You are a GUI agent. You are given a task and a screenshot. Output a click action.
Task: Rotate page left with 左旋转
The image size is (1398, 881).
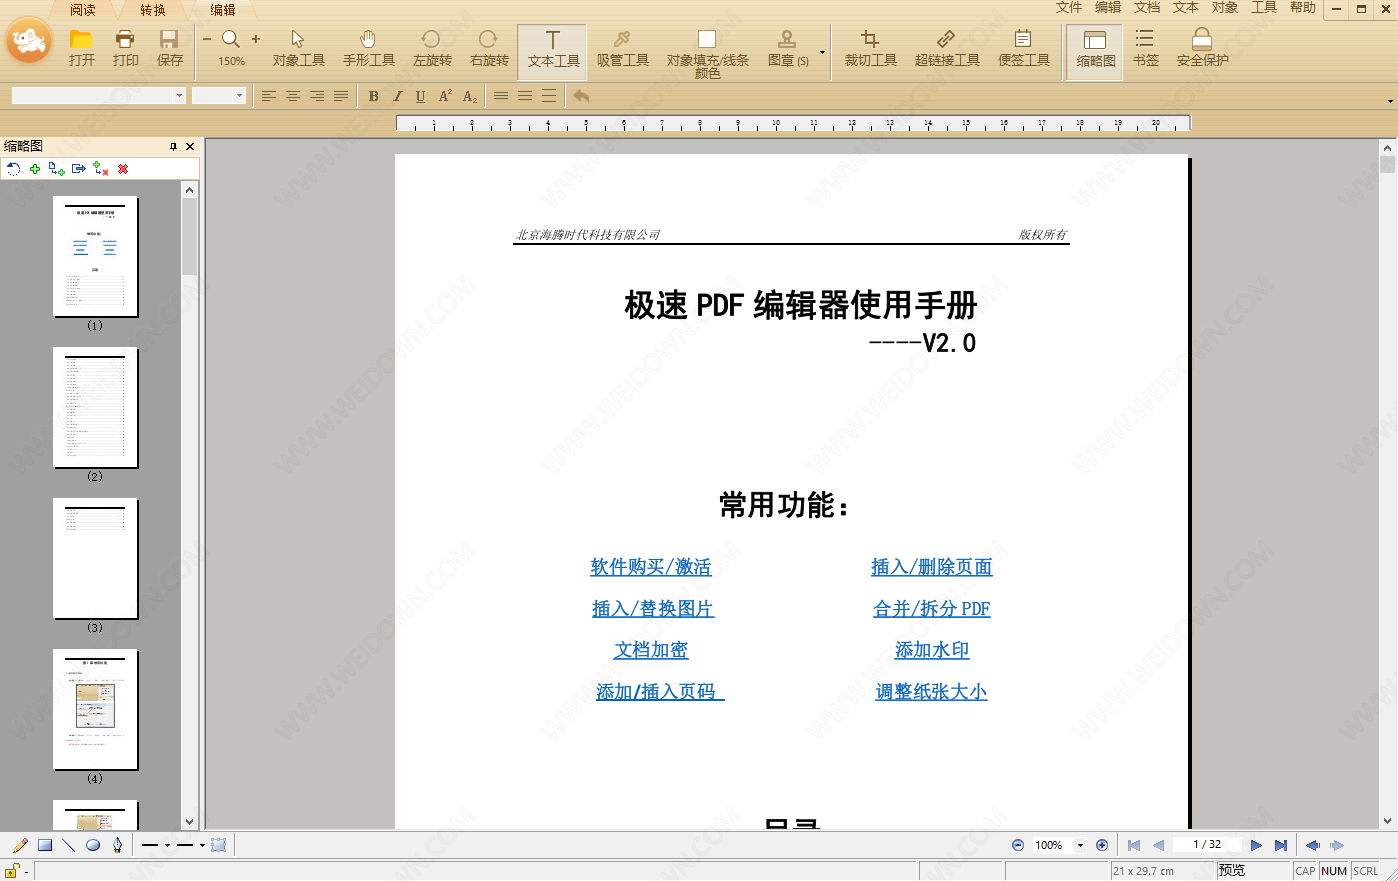(x=432, y=47)
